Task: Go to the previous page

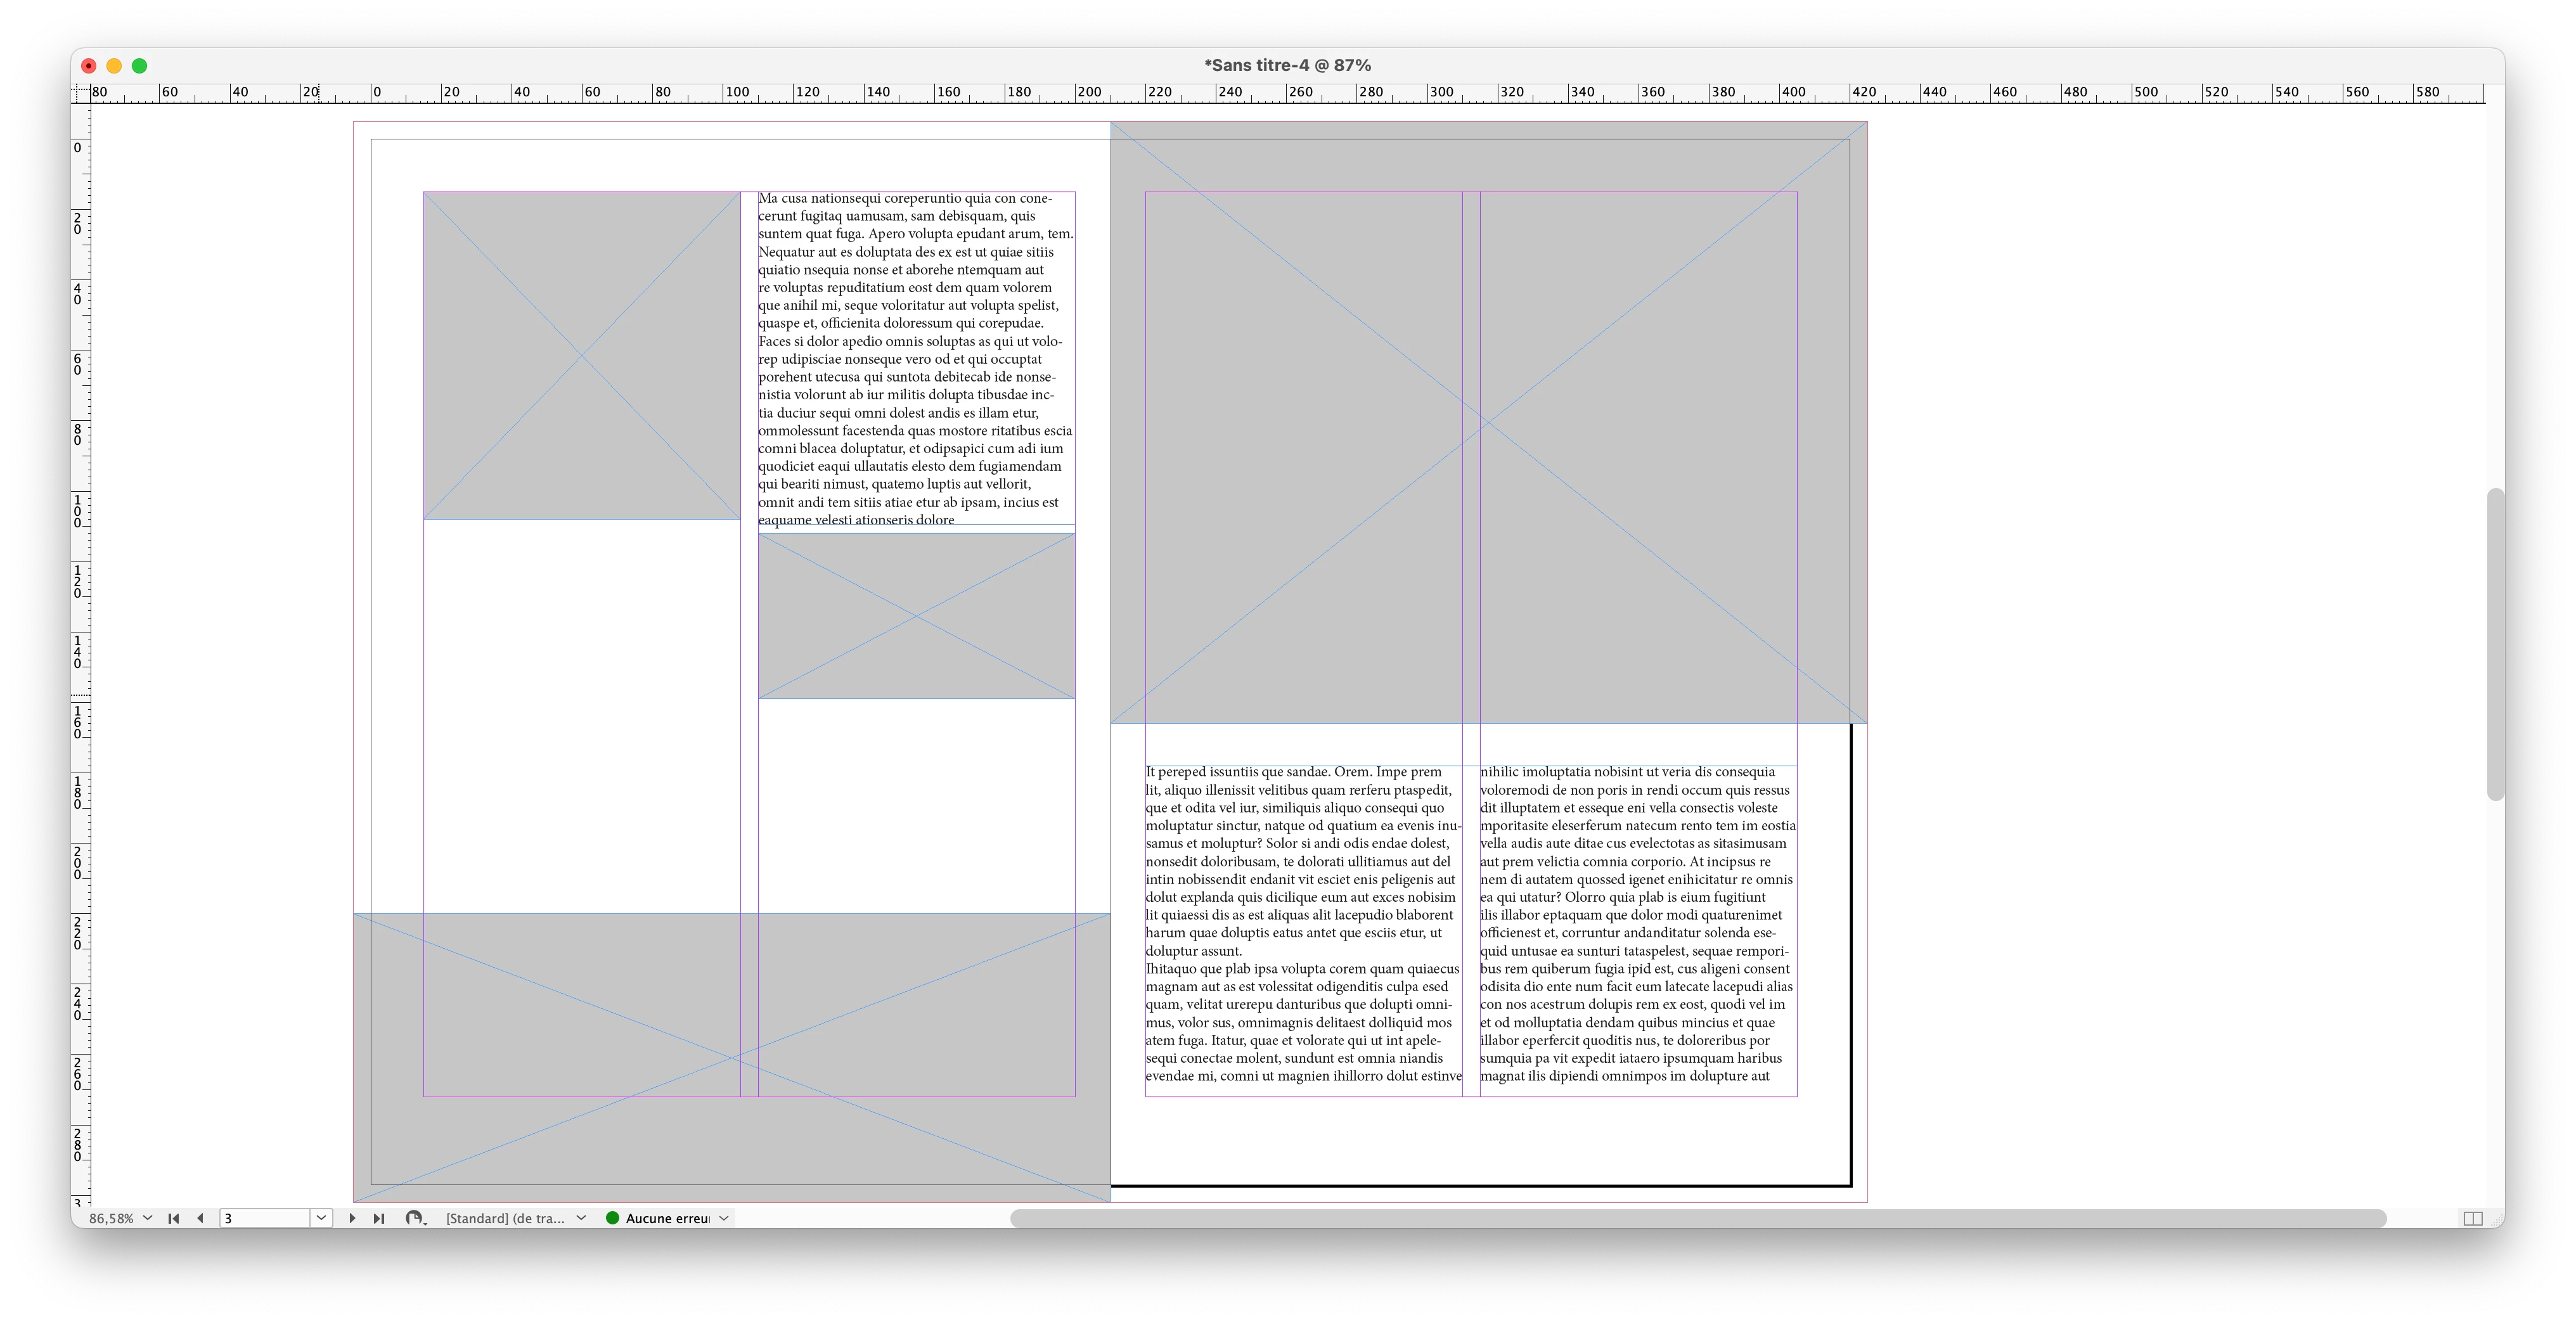Action: pyautogui.click(x=200, y=1218)
